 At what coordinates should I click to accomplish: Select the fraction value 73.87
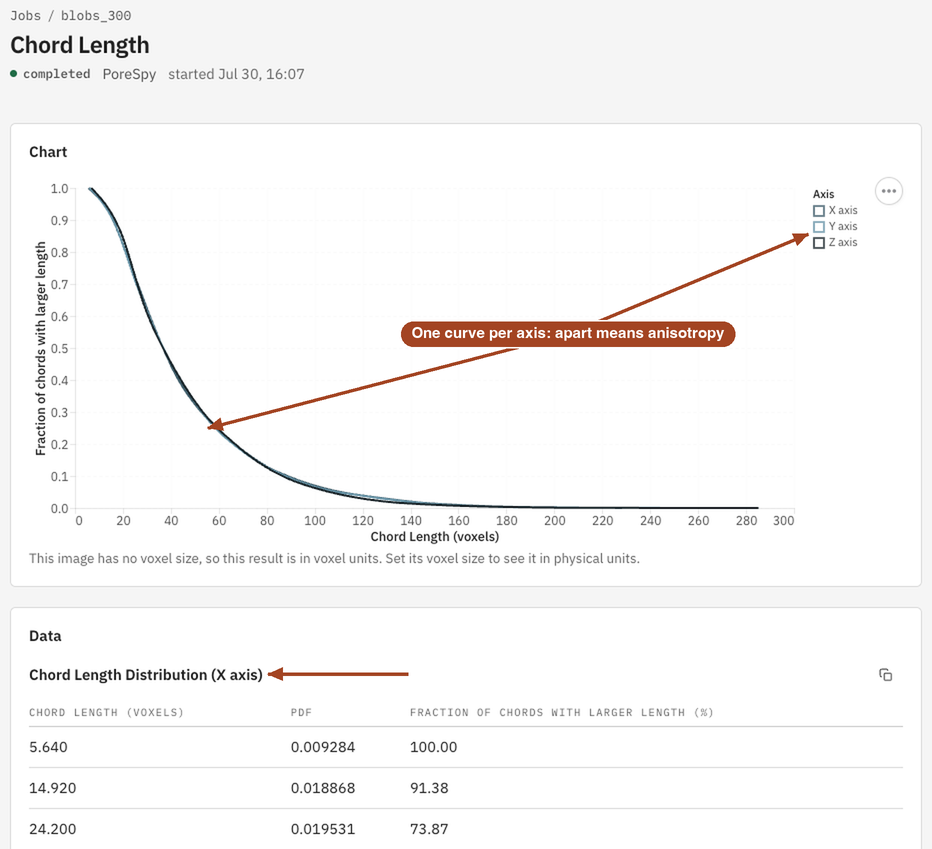pos(429,829)
